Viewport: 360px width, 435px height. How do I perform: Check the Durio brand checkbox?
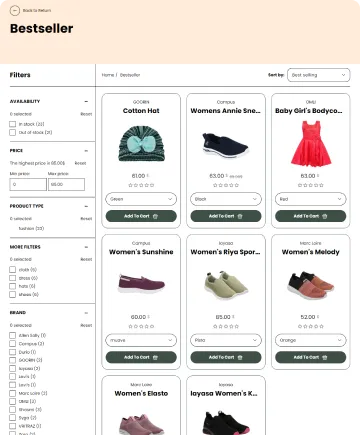coord(13,352)
